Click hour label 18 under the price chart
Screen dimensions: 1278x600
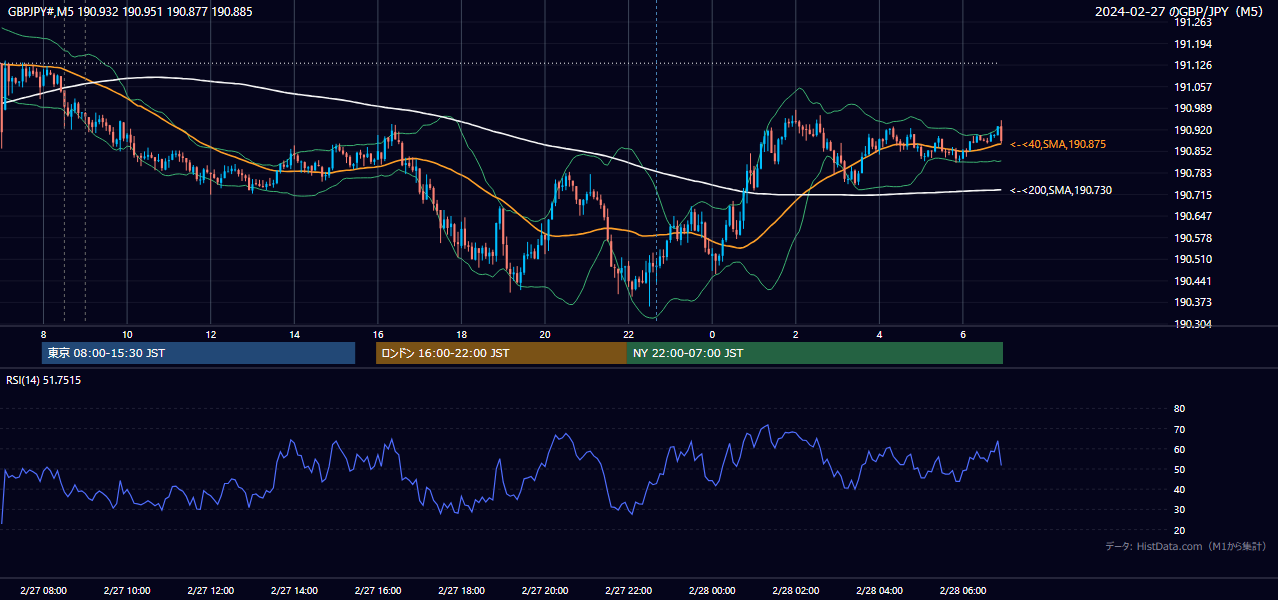point(461,334)
